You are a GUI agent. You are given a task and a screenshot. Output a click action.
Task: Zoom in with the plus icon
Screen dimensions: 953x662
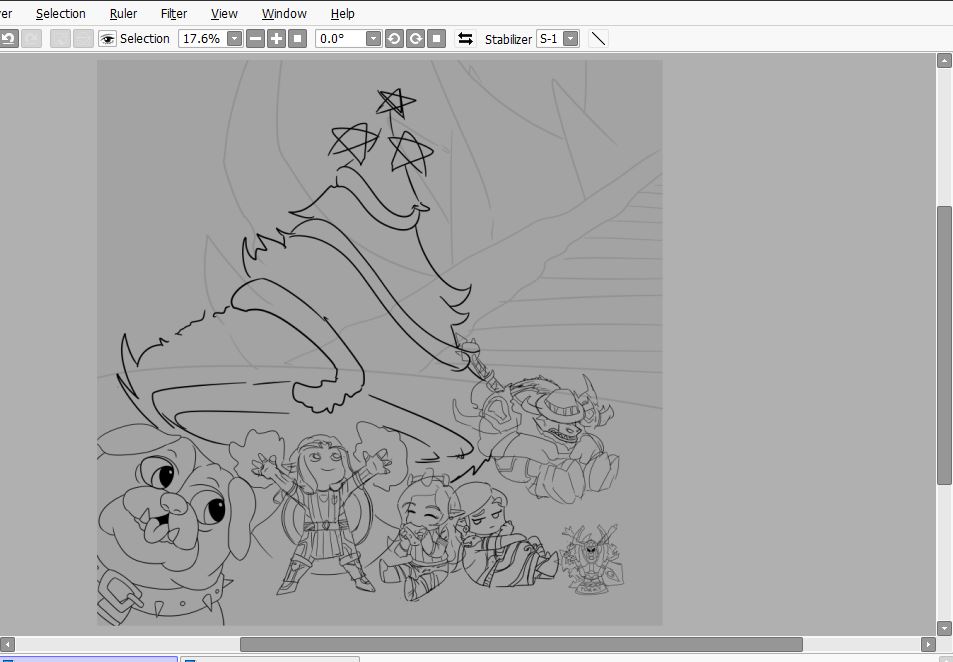(x=277, y=39)
